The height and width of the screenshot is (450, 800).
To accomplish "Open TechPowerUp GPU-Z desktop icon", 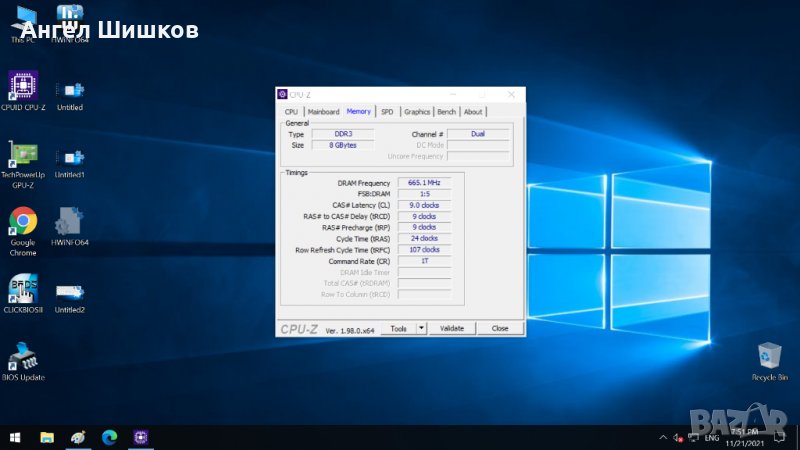I will pos(23,155).
